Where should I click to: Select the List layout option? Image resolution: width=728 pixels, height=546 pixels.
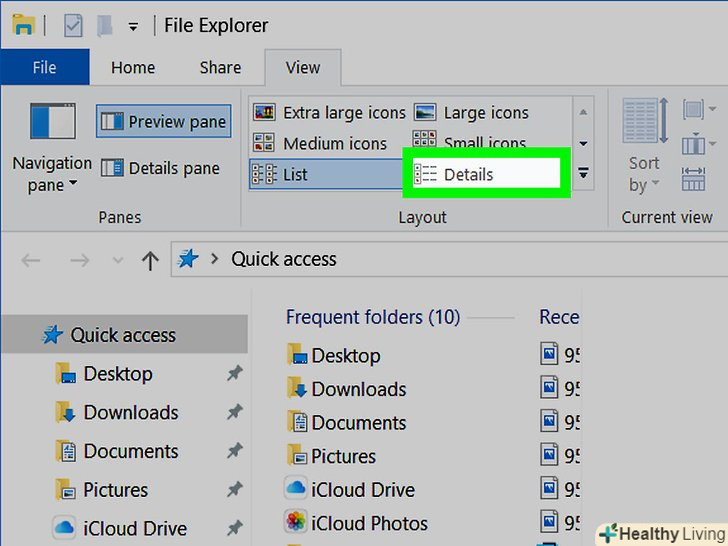click(x=326, y=174)
